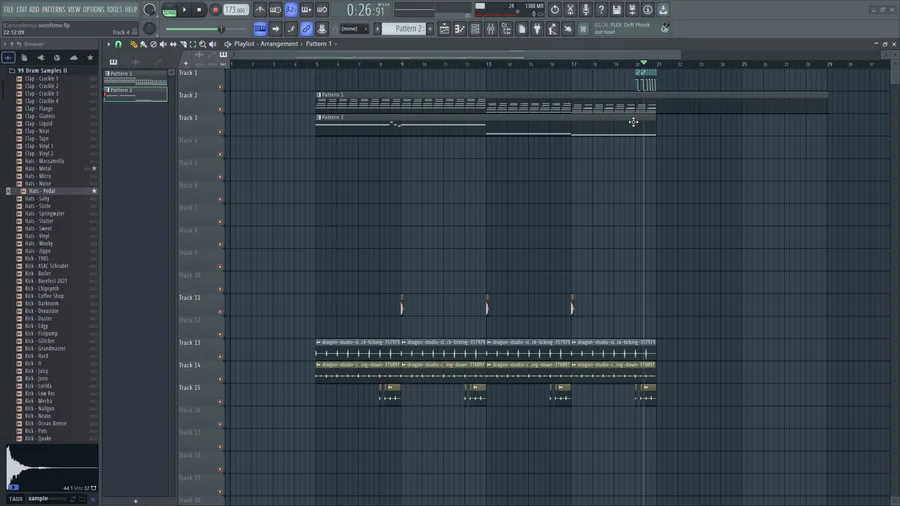900x506 pixels.
Task: Open the View Browser tree icon
Action: tap(506, 29)
